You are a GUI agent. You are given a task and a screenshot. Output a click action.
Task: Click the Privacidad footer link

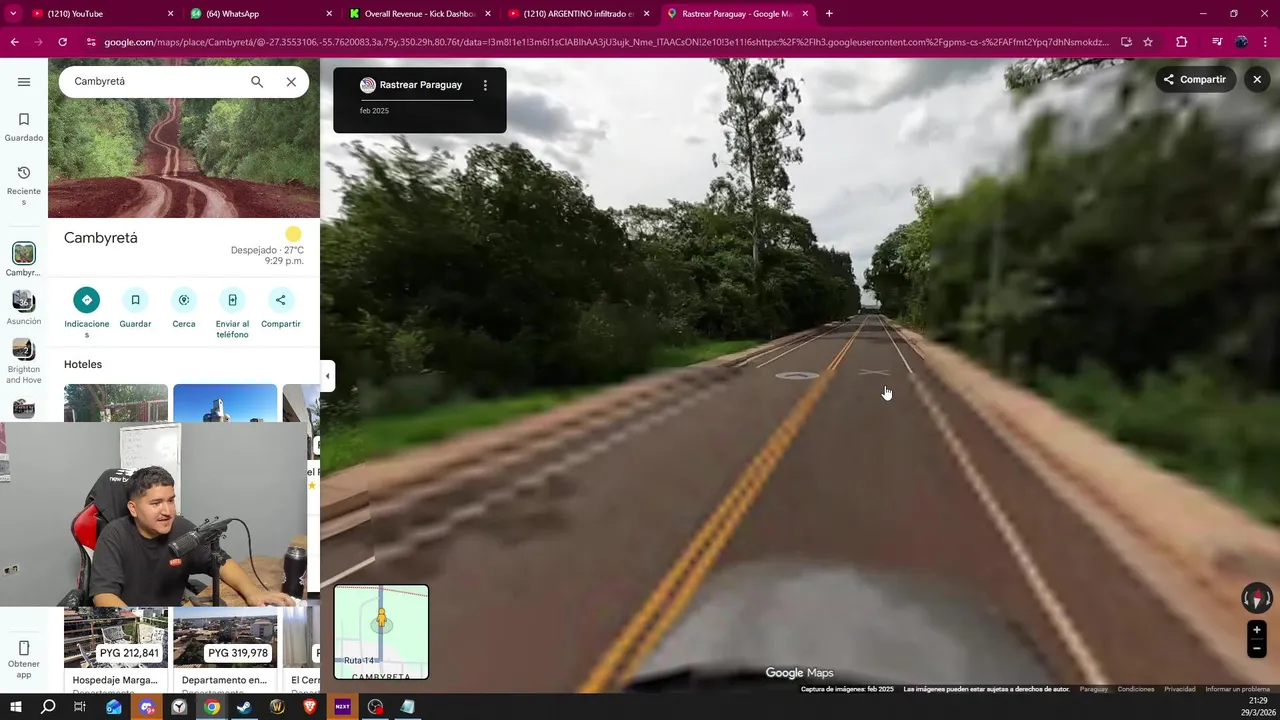tap(1180, 689)
